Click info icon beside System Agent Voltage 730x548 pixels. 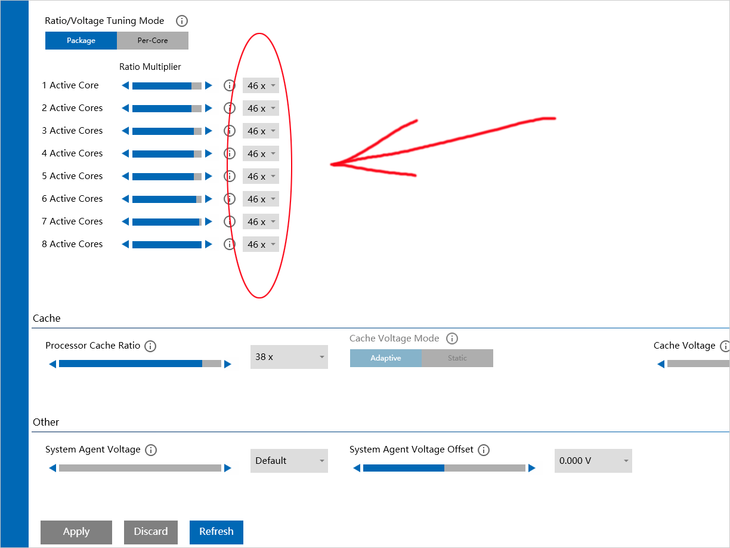pos(151,450)
